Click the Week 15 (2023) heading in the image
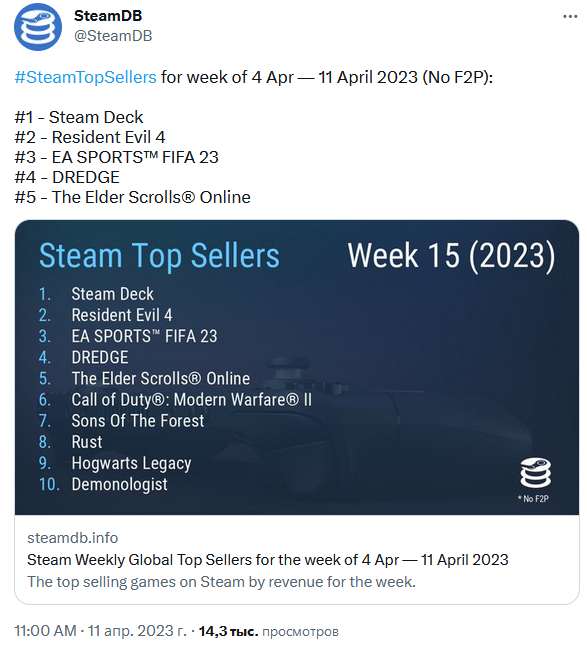The image size is (587, 655). click(x=451, y=255)
